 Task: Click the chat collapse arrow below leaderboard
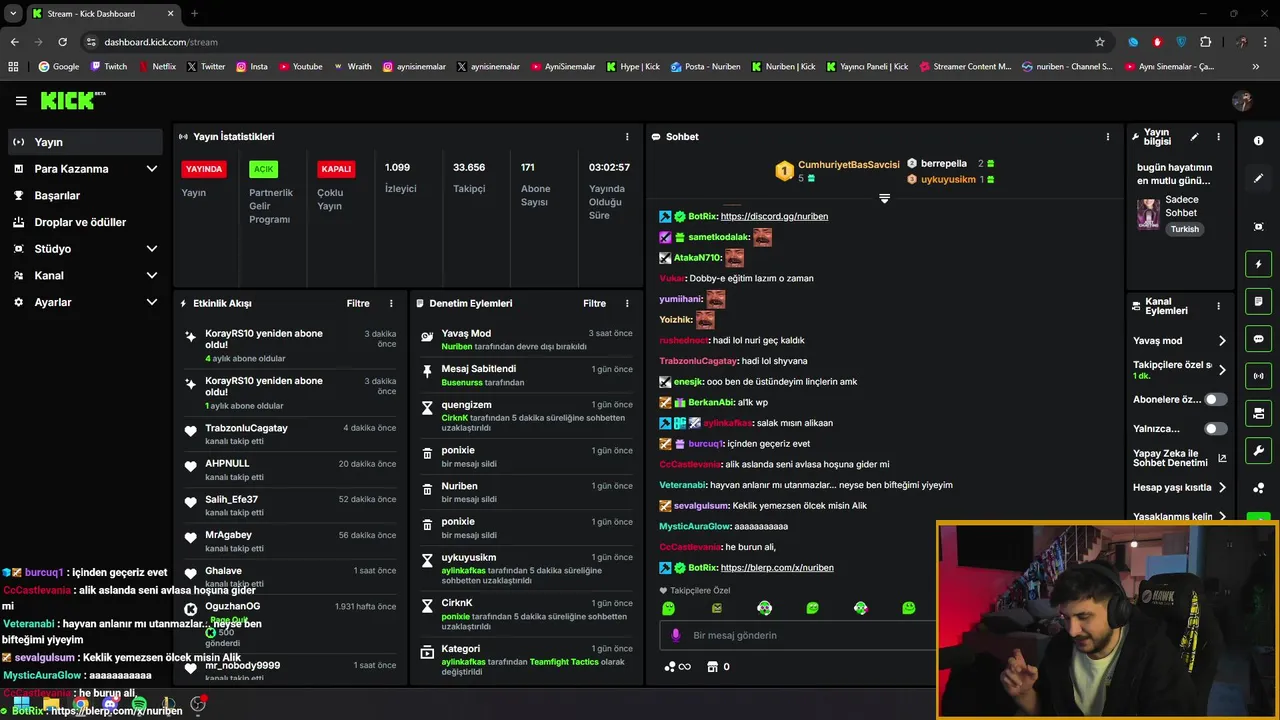tap(884, 199)
